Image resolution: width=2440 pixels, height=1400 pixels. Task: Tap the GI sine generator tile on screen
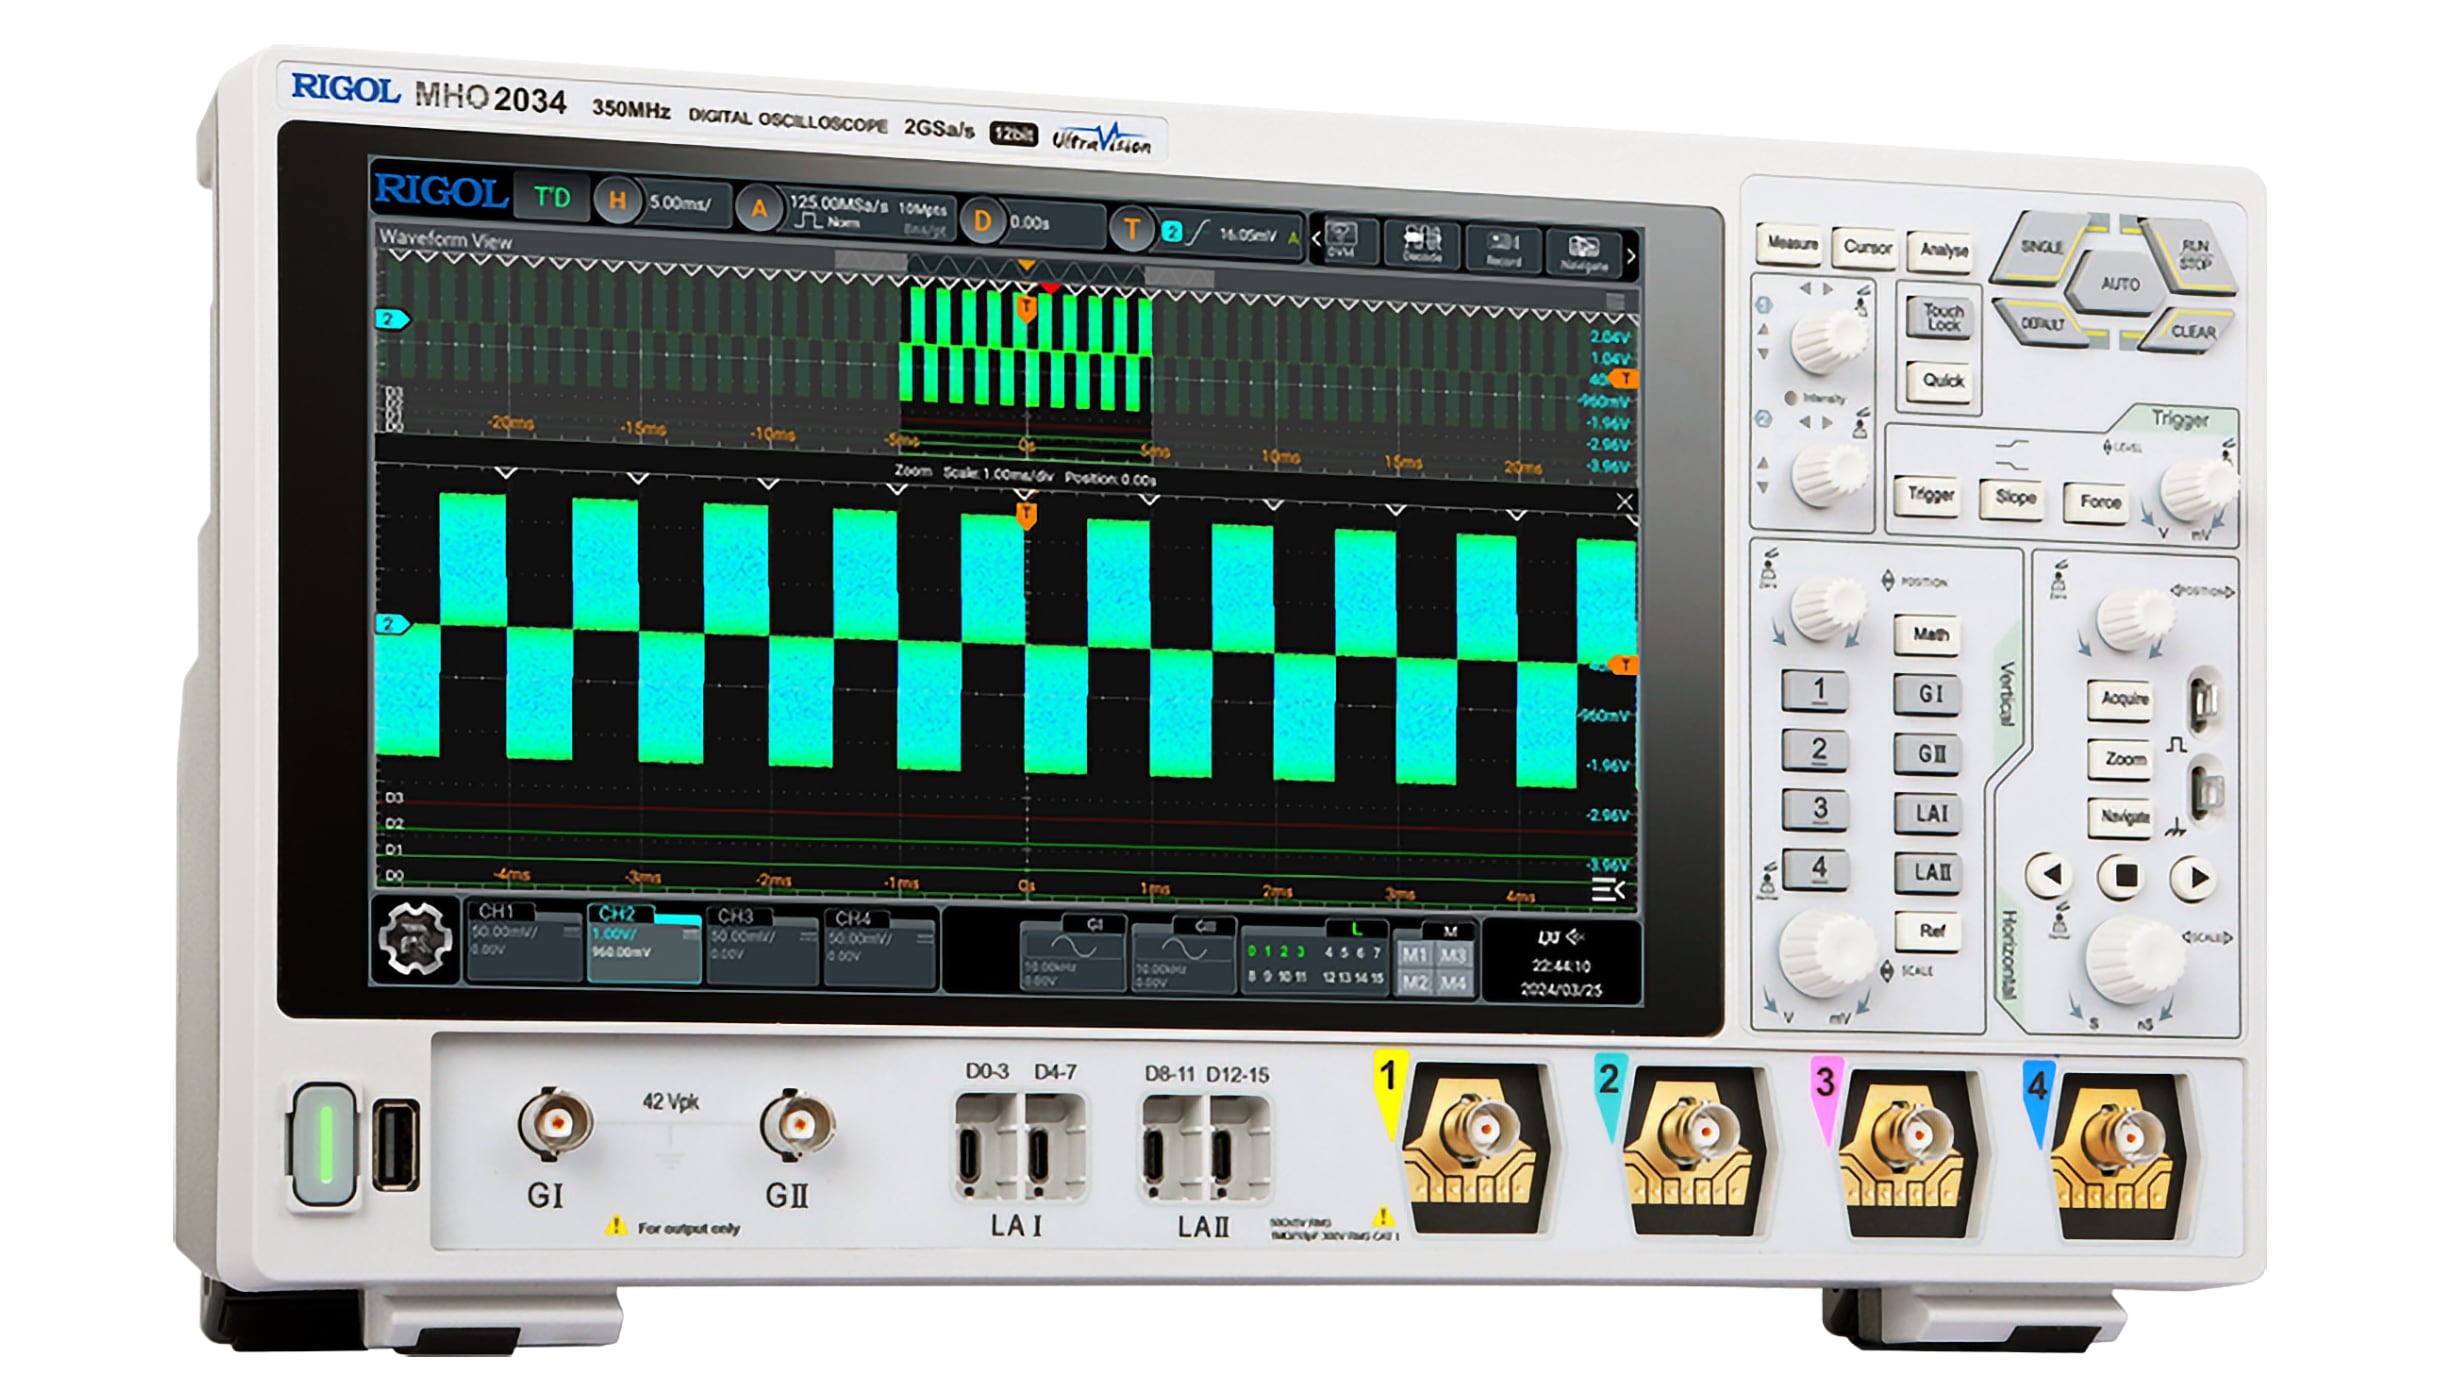1071,954
